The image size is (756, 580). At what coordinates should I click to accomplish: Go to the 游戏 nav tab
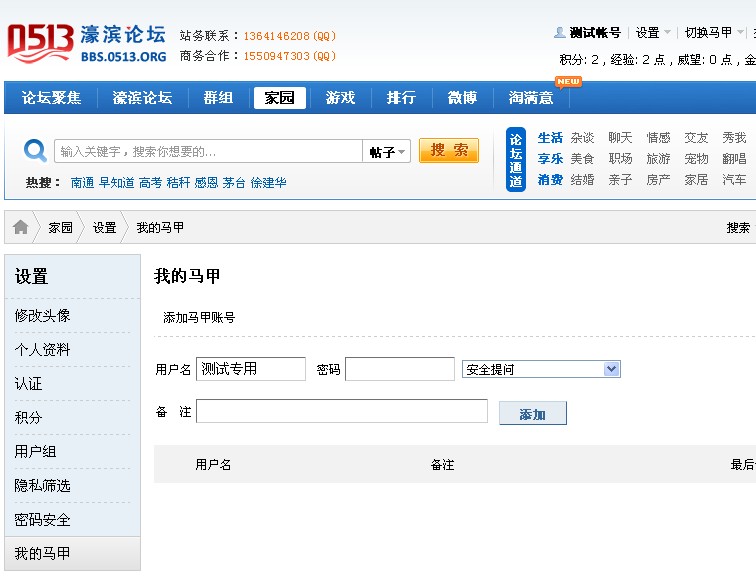pos(340,98)
